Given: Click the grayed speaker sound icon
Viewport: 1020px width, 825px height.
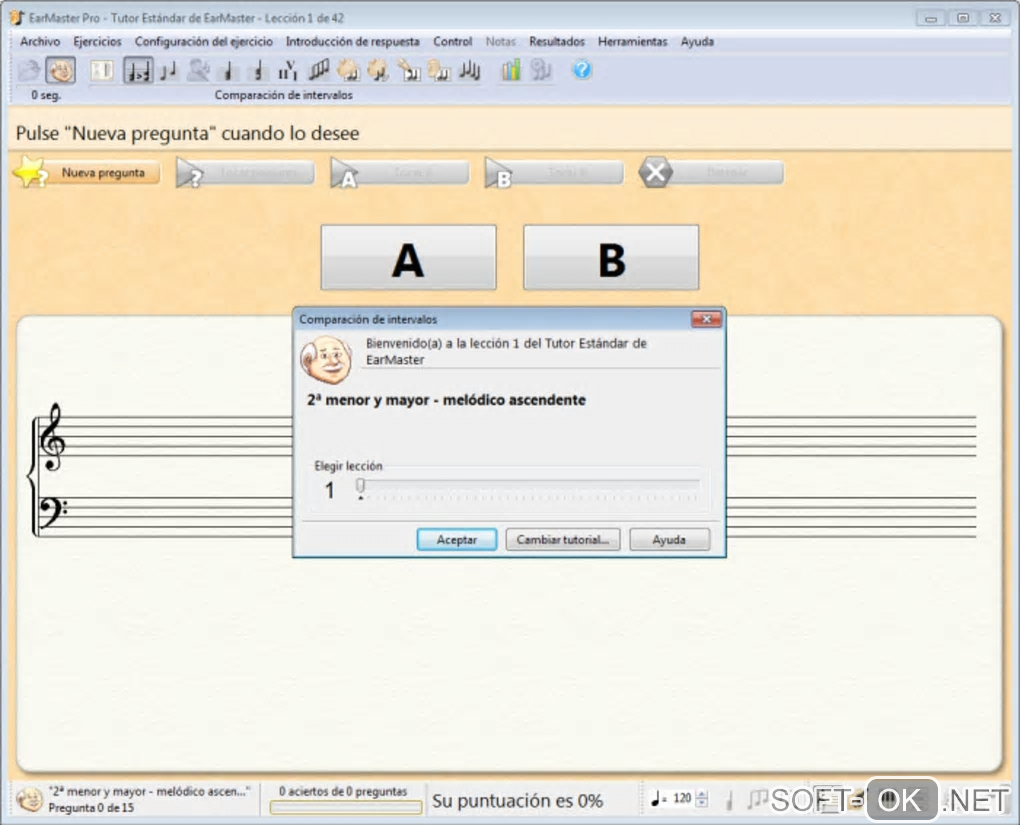Looking at the screenshot, I should [541, 70].
